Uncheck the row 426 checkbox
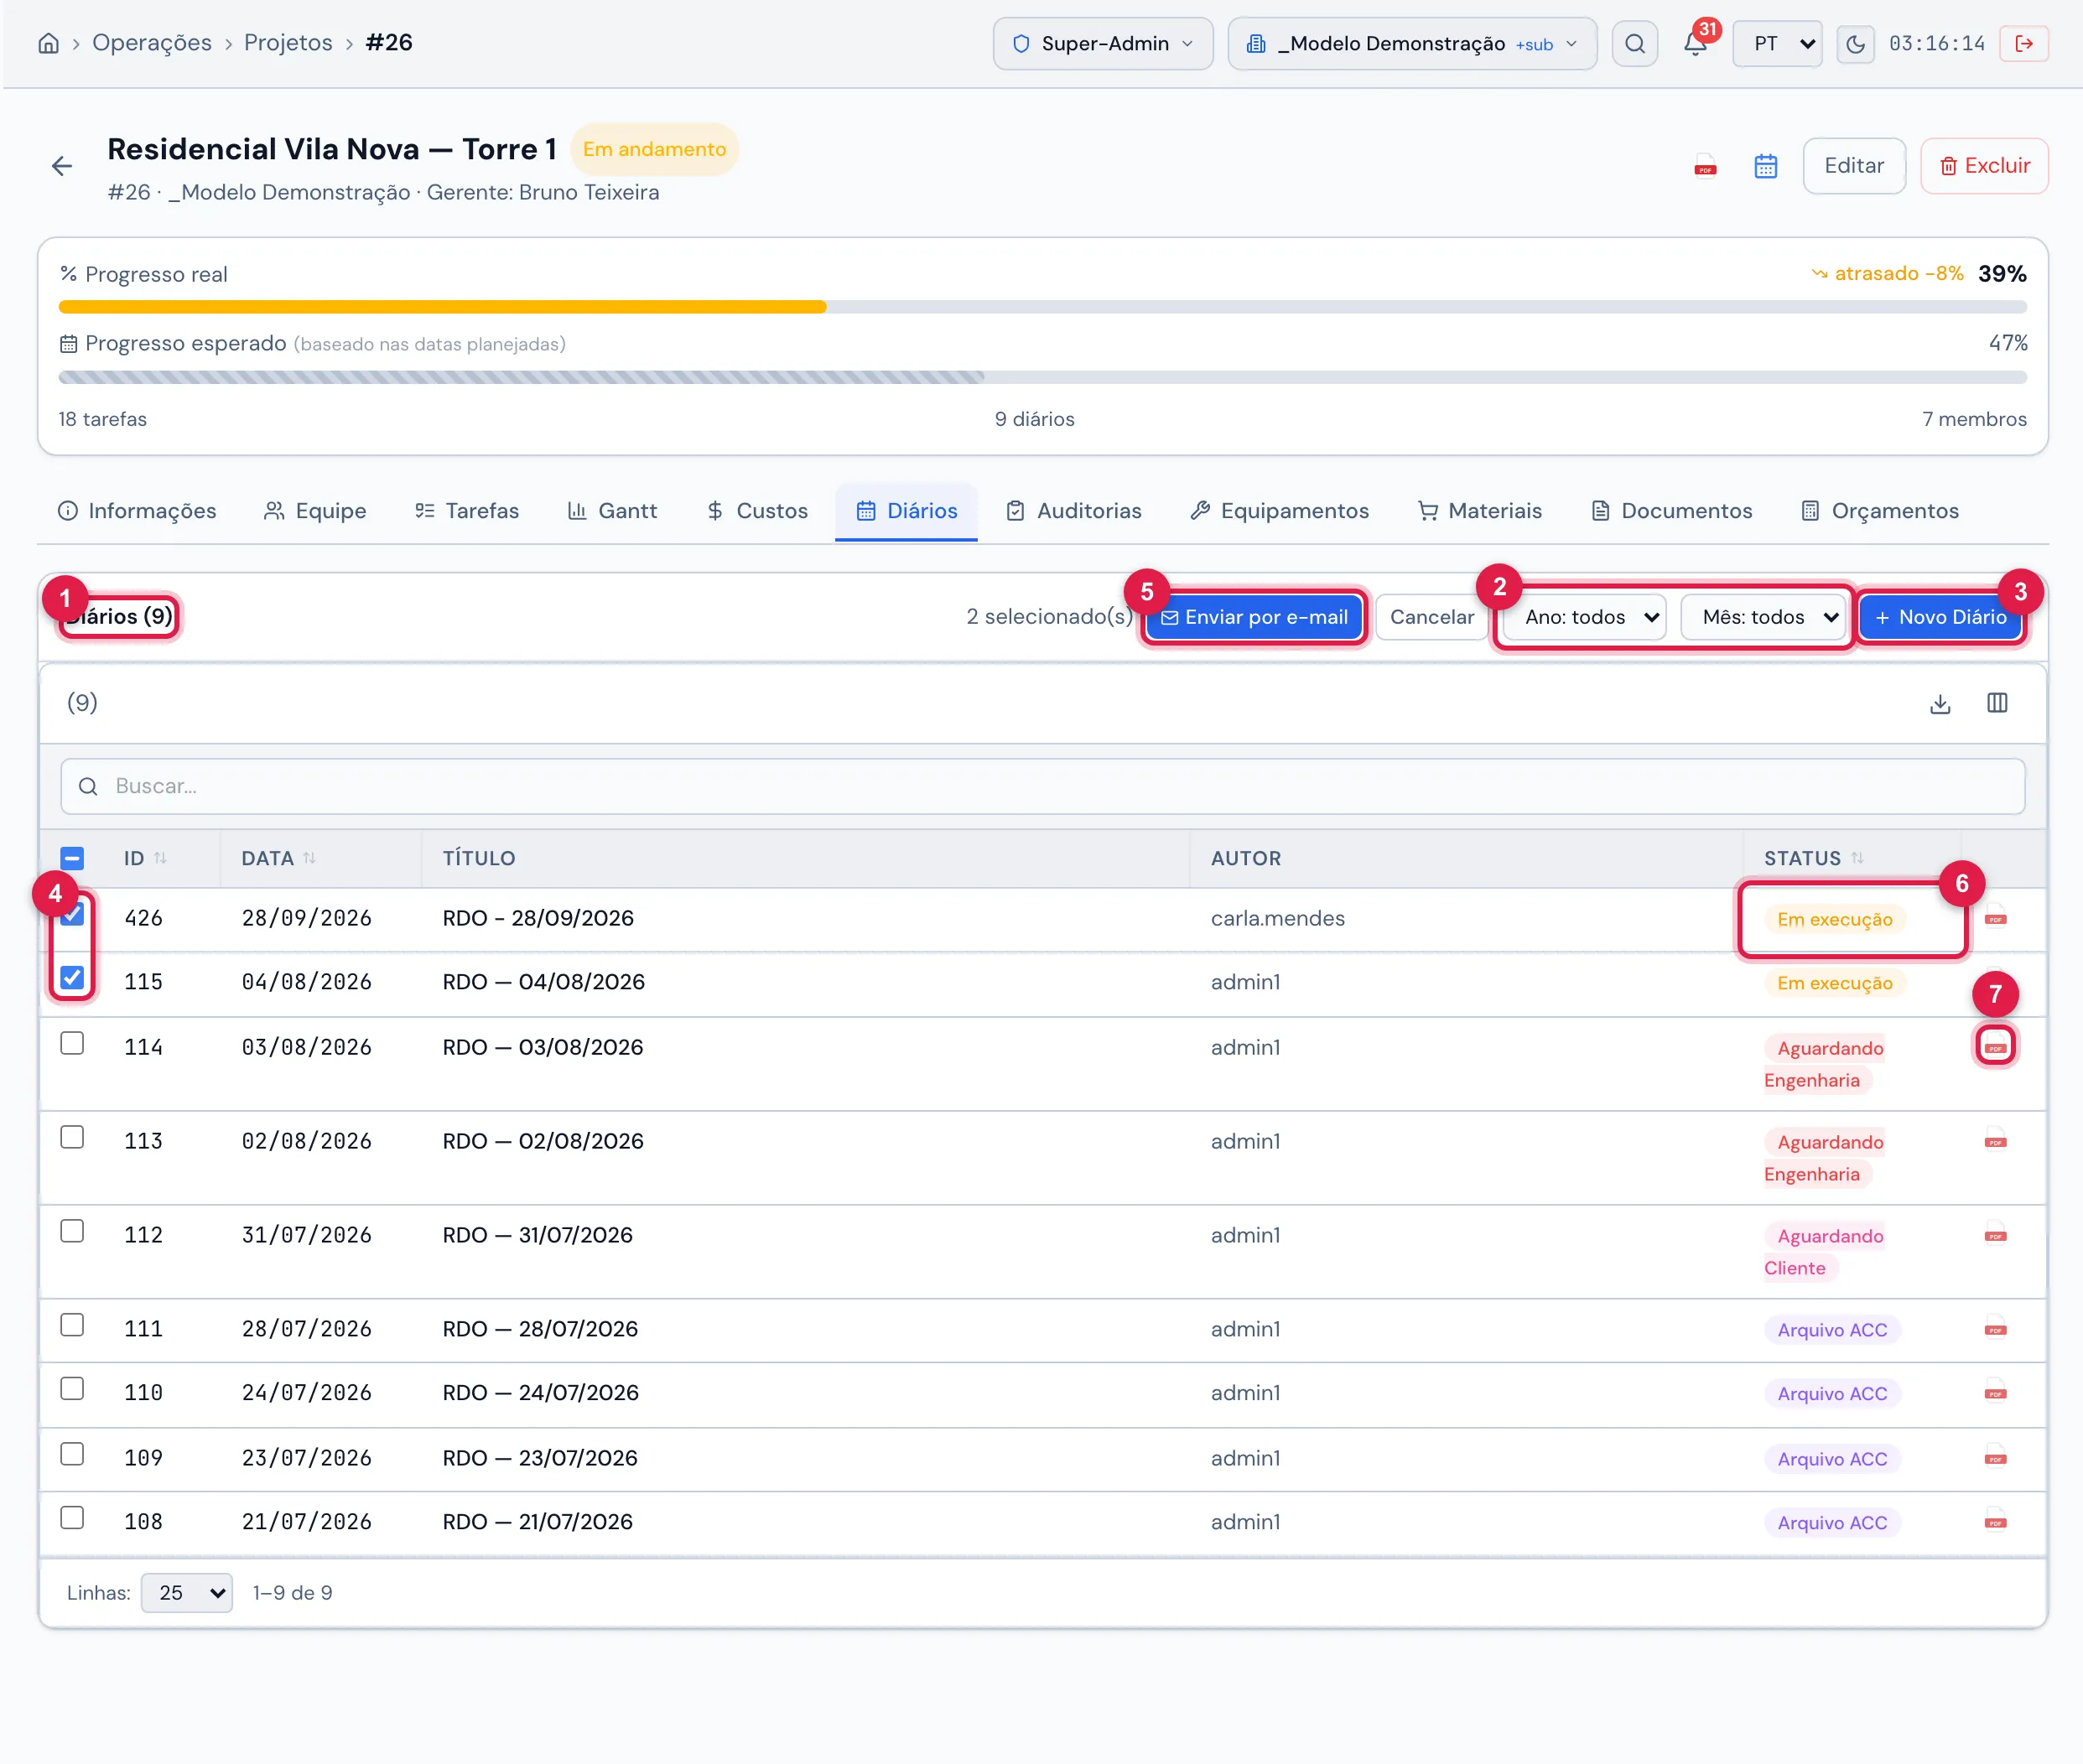The height and width of the screenshot is (1764, 2083). click(72, 914)
